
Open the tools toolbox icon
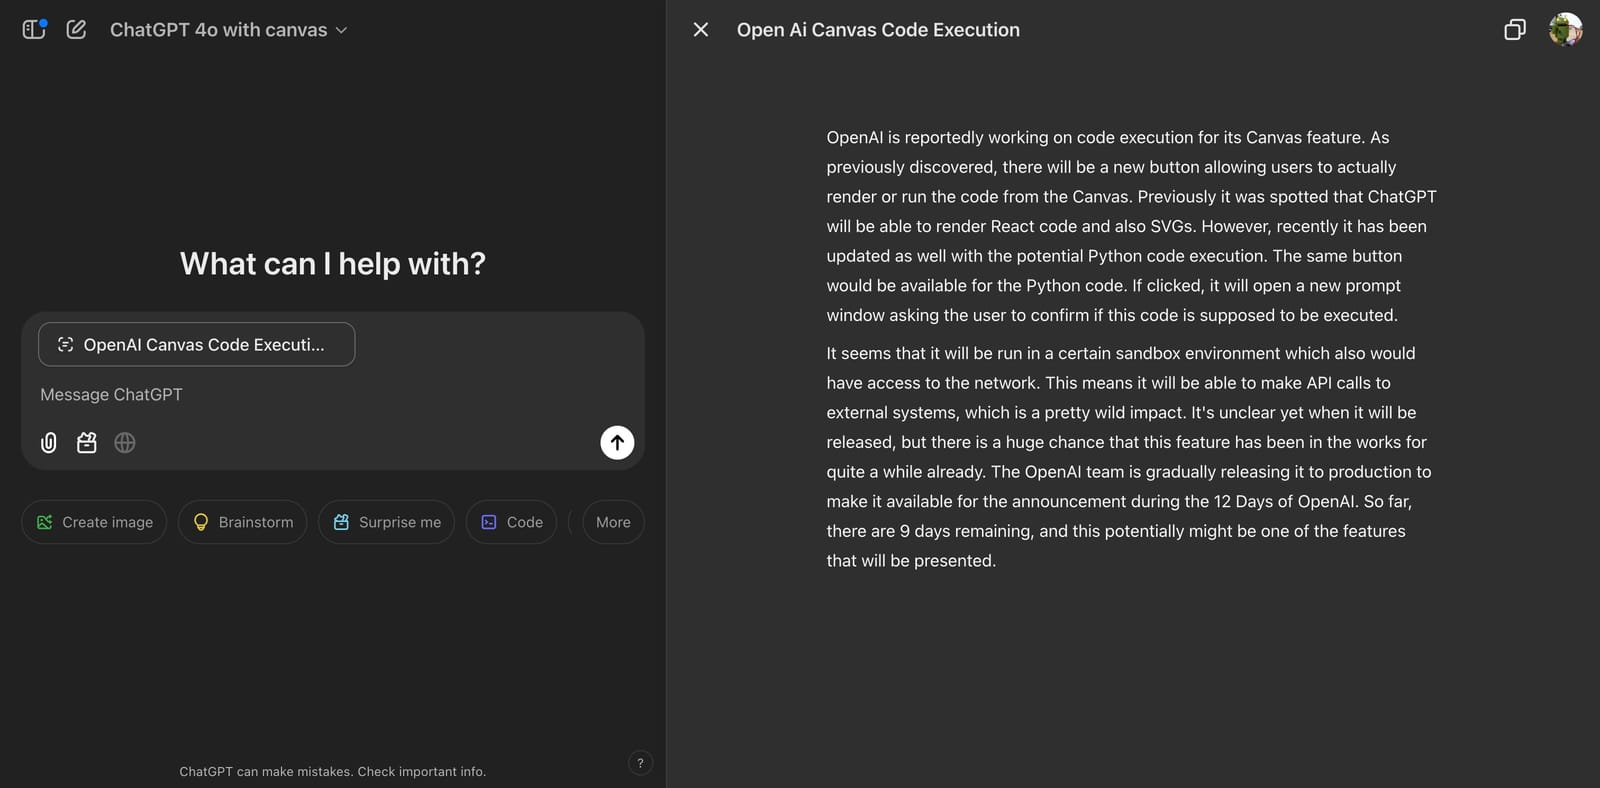[x=87, y=443]
